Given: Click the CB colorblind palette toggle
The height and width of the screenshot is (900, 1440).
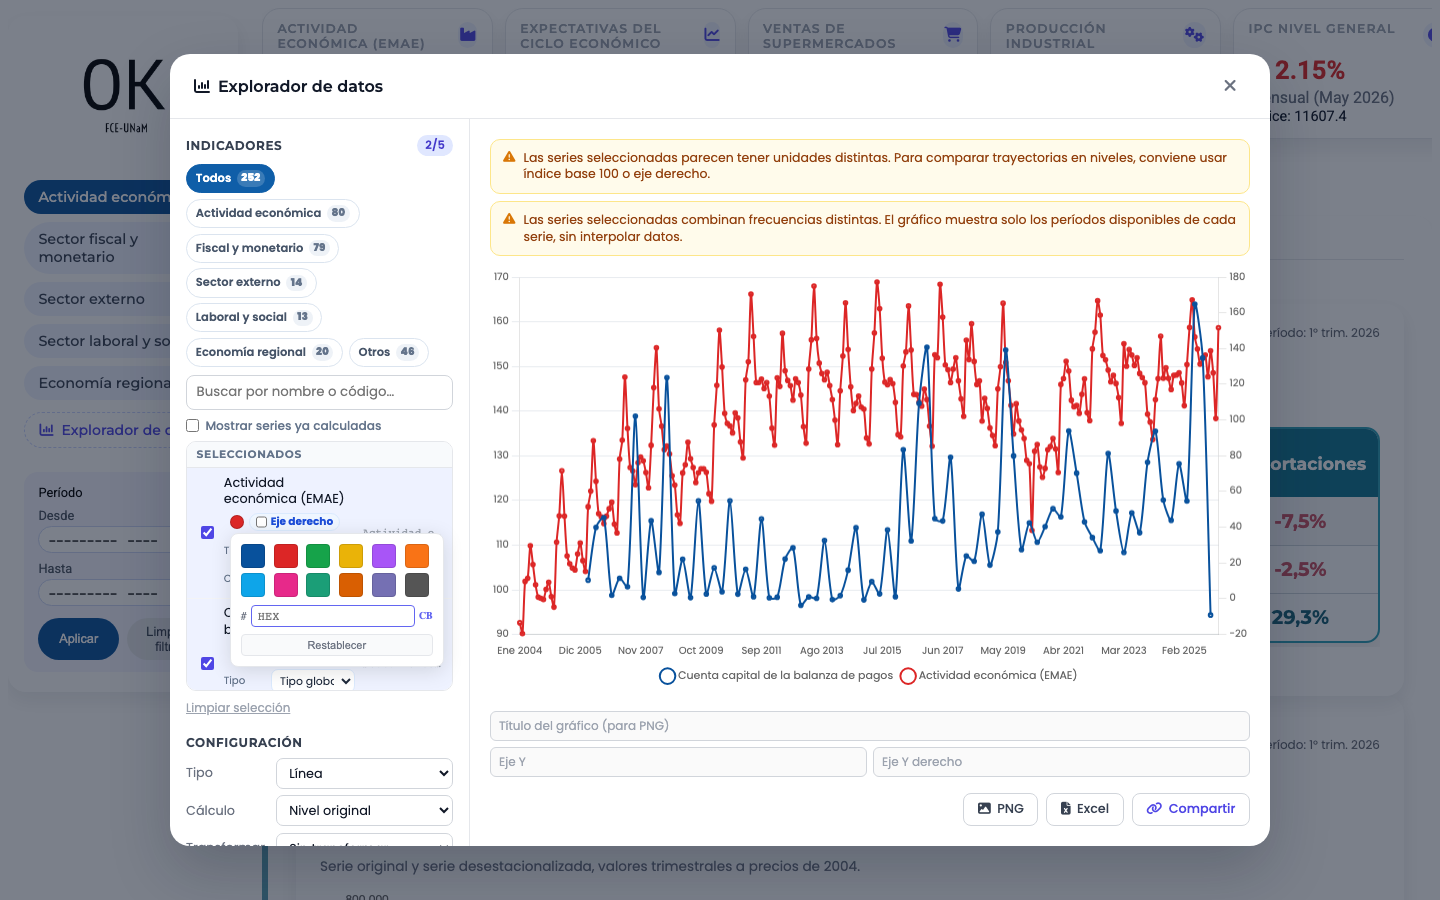Looking at the screenshot, I should tap(426, 616).
